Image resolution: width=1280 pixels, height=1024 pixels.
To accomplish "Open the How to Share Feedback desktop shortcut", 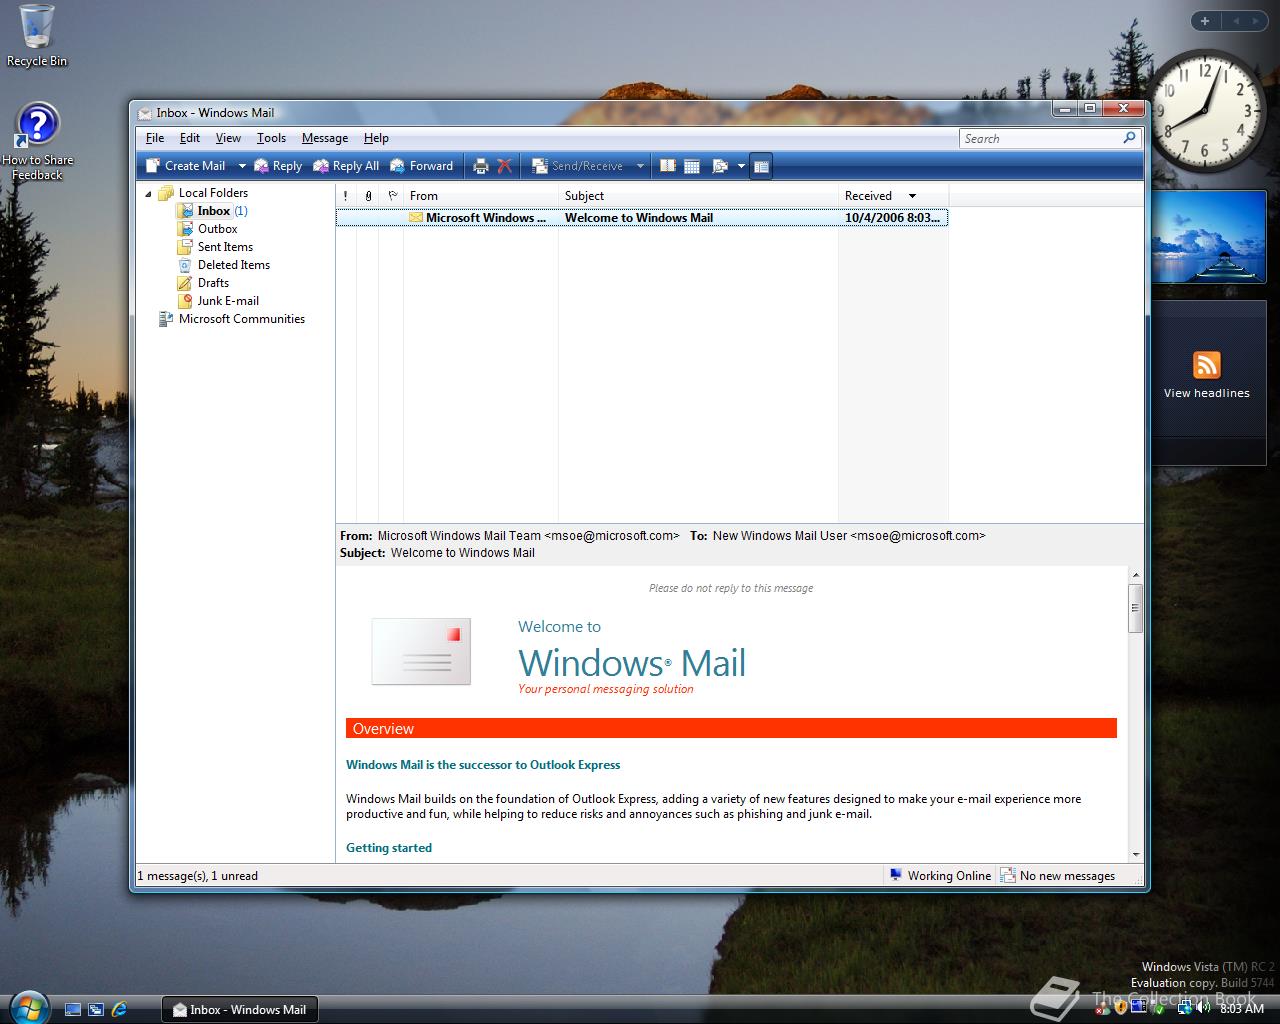I will coord(37,142).
